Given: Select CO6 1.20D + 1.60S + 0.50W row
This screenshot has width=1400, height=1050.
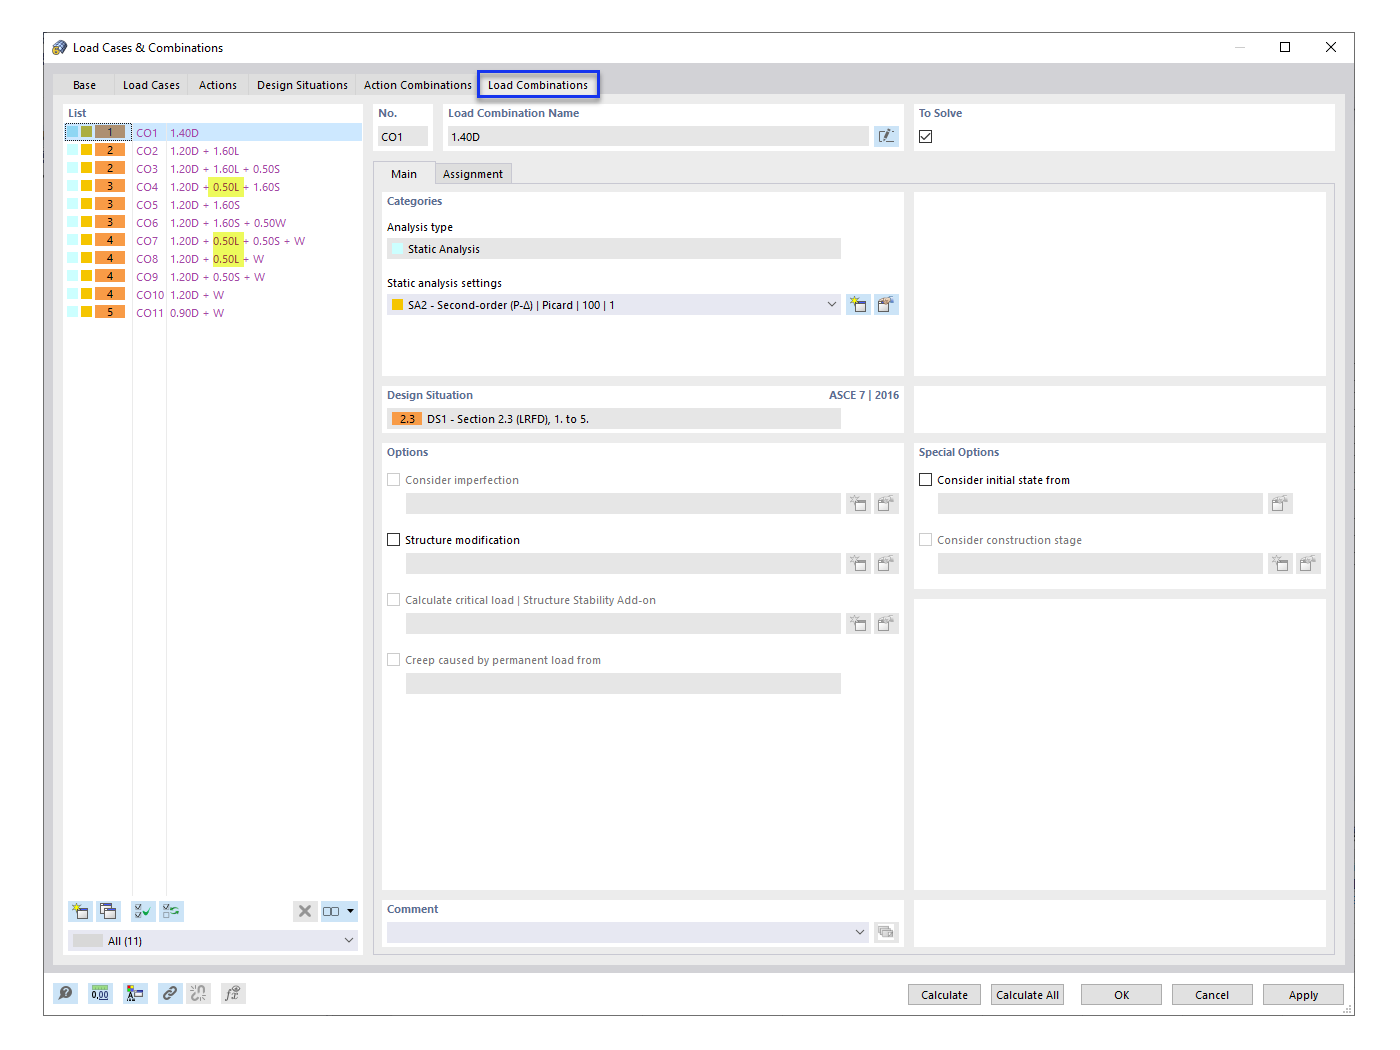Looking at the screenshot, I should [213, 223].
